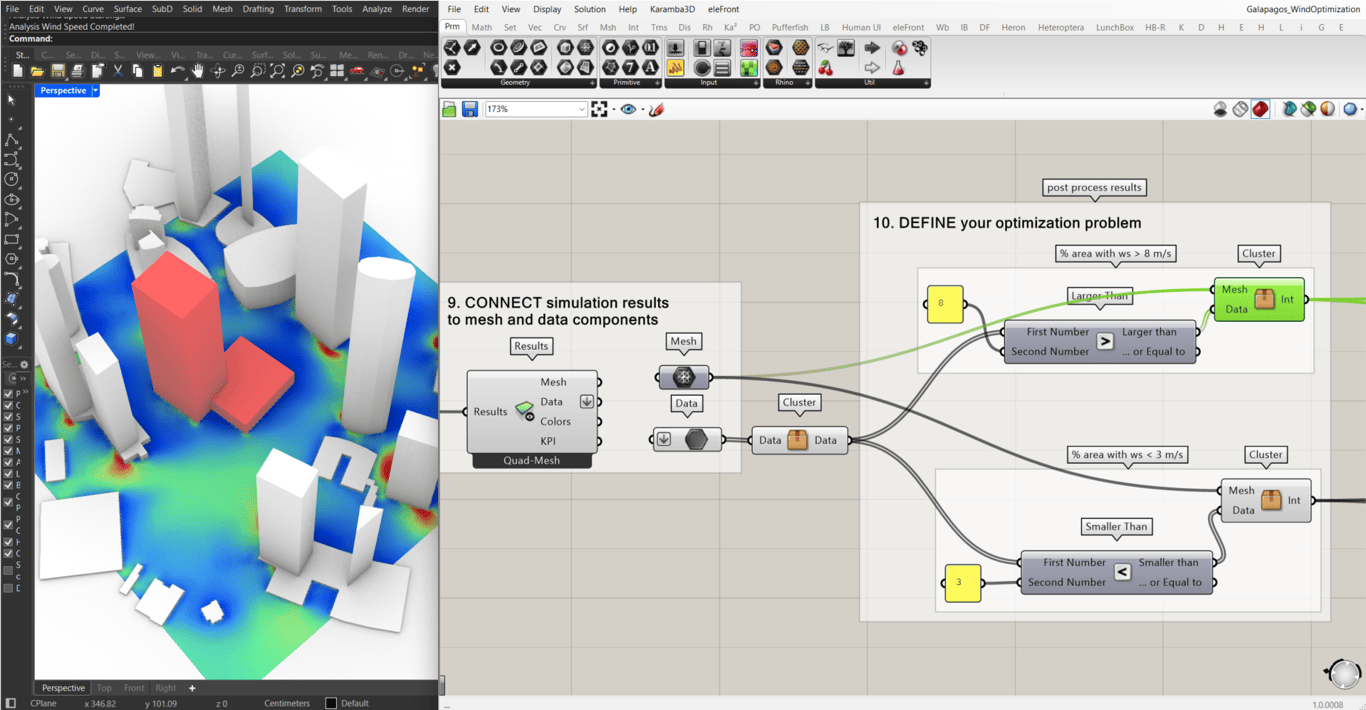Enable the unchecked layer checkbox beside letter D

click(x=8, y=588)
